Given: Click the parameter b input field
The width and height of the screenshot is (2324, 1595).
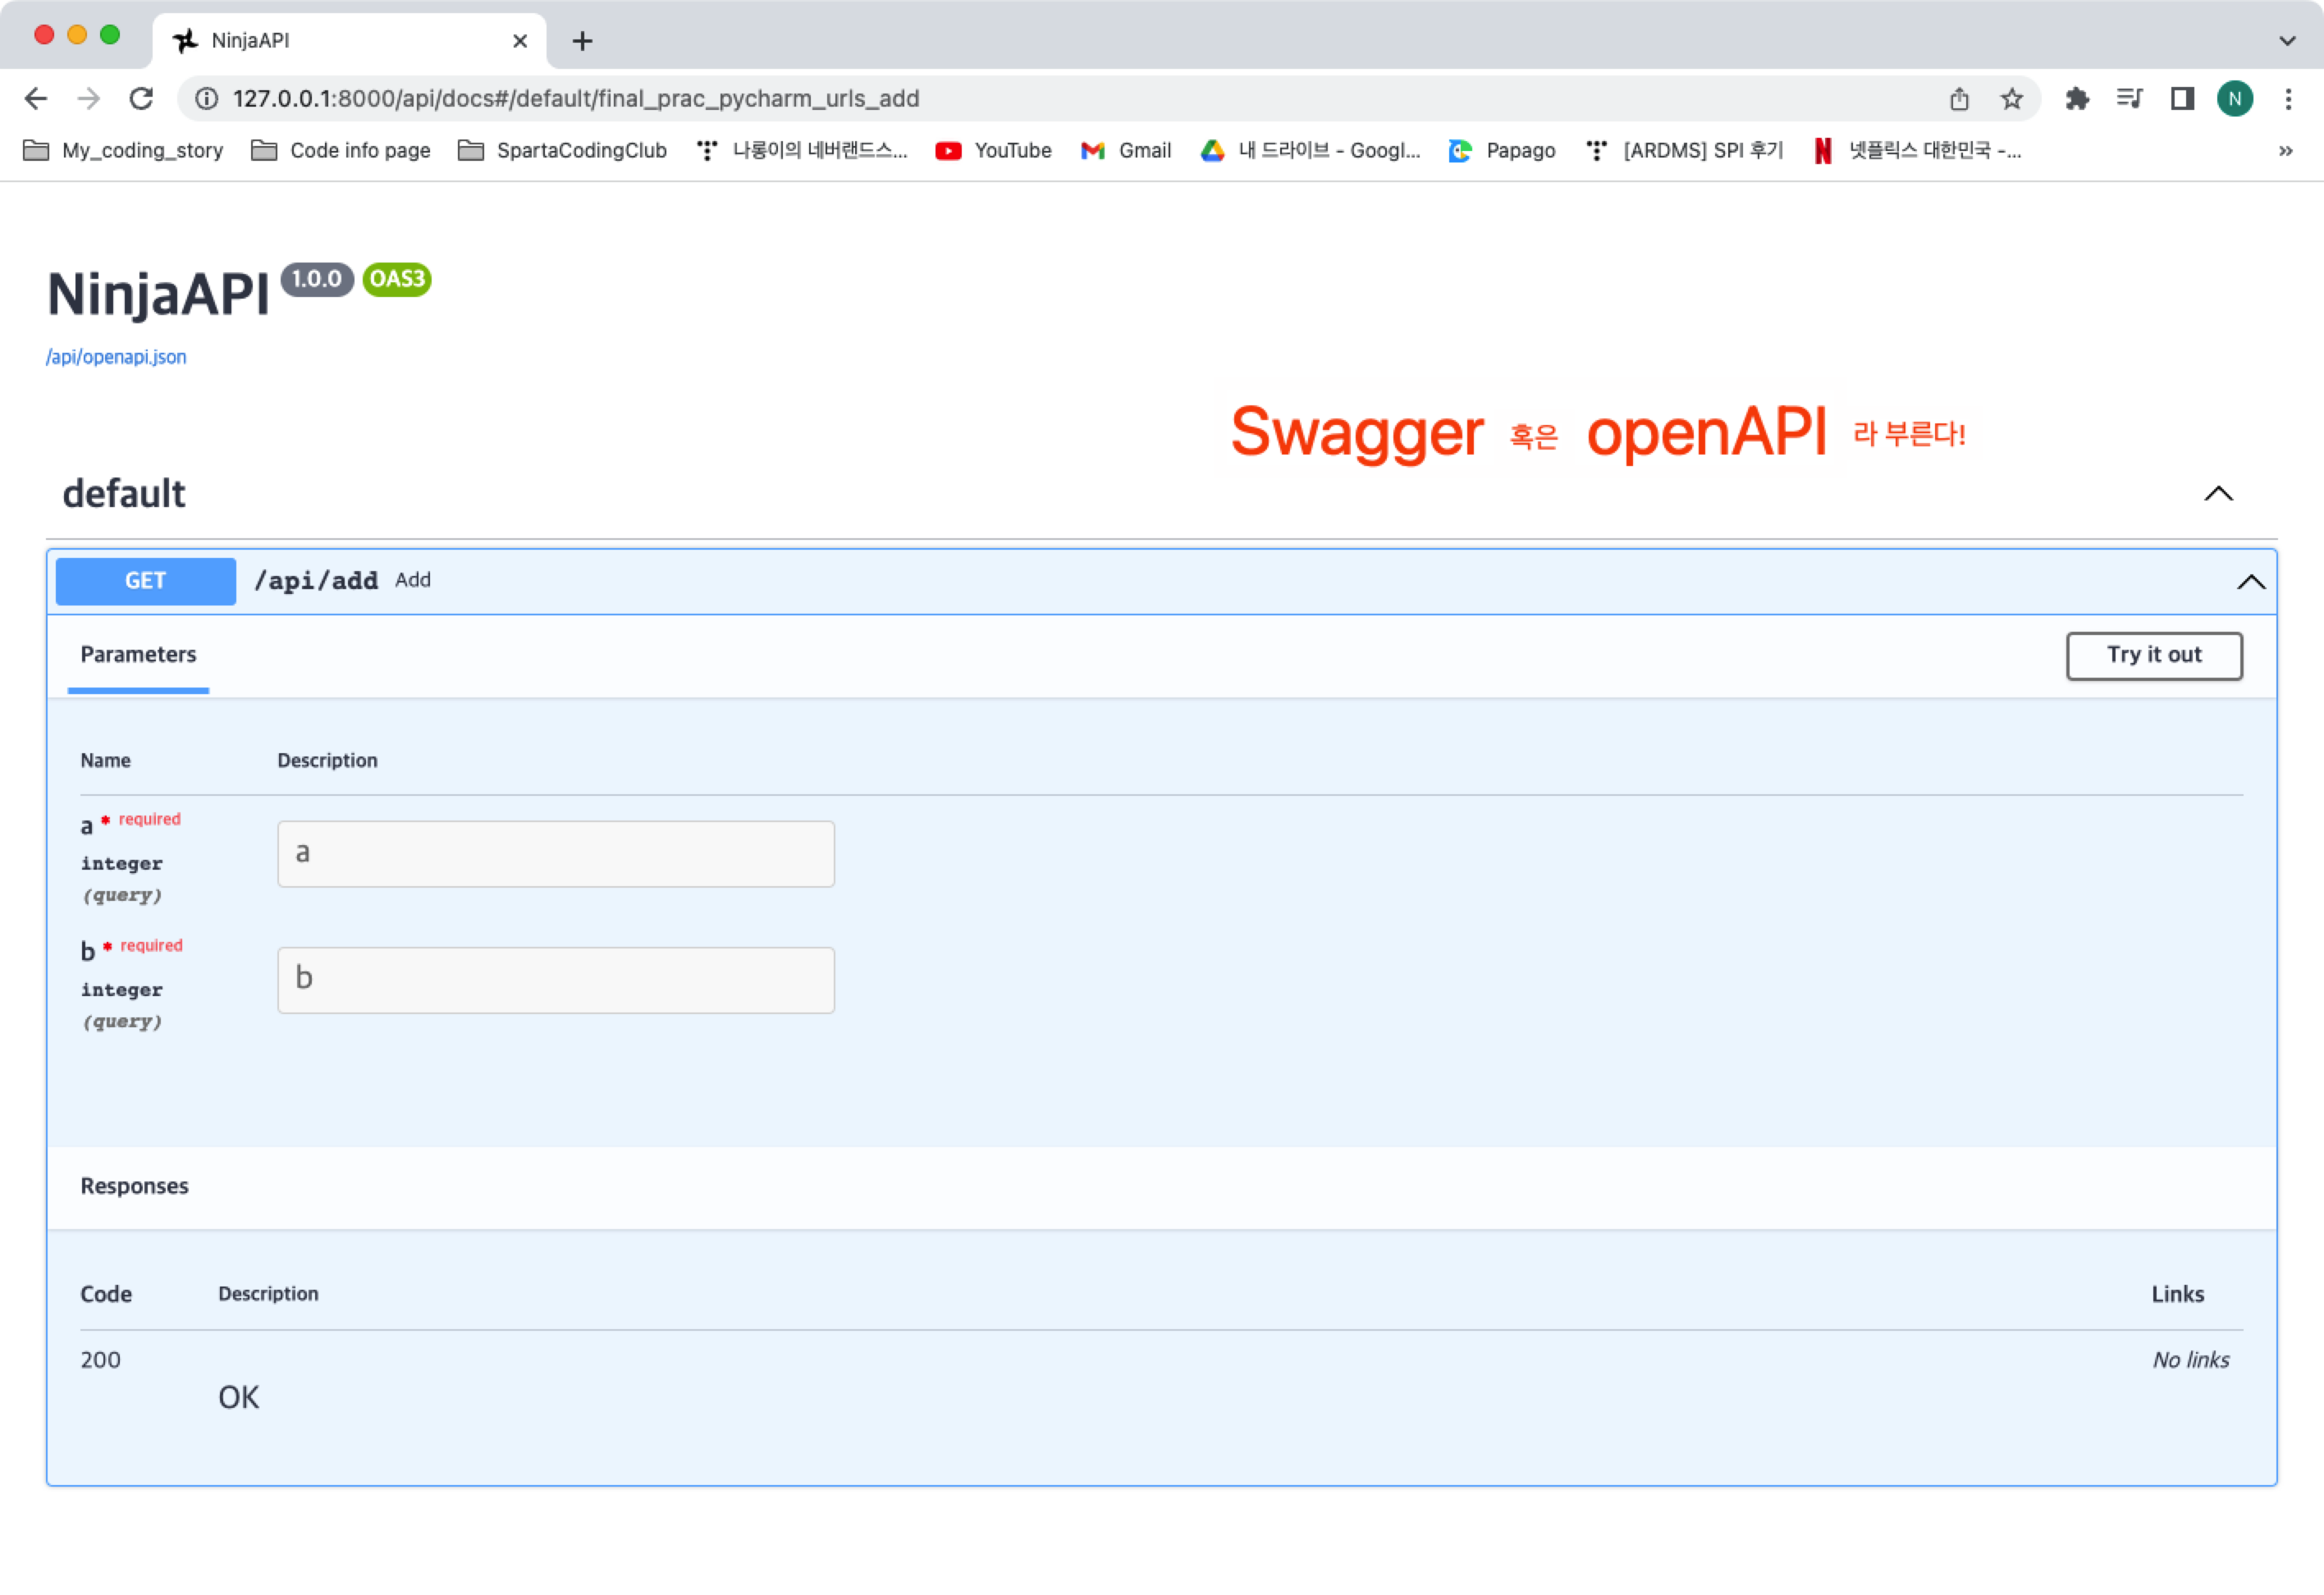Looking at the screenshot, I should [x=555, y=980].
